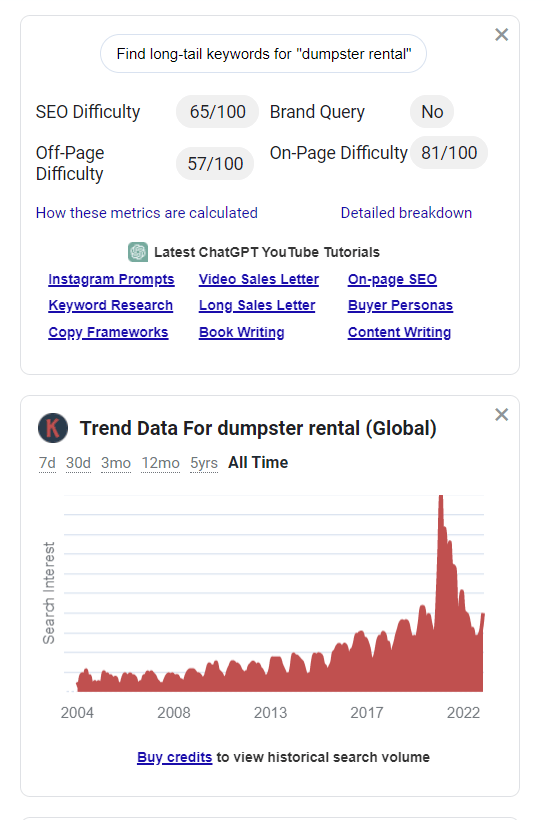This screenshot has height=820, width=546.
Task: Open the Video Sales Letter tutorial
Action: [x=259, y=279]
